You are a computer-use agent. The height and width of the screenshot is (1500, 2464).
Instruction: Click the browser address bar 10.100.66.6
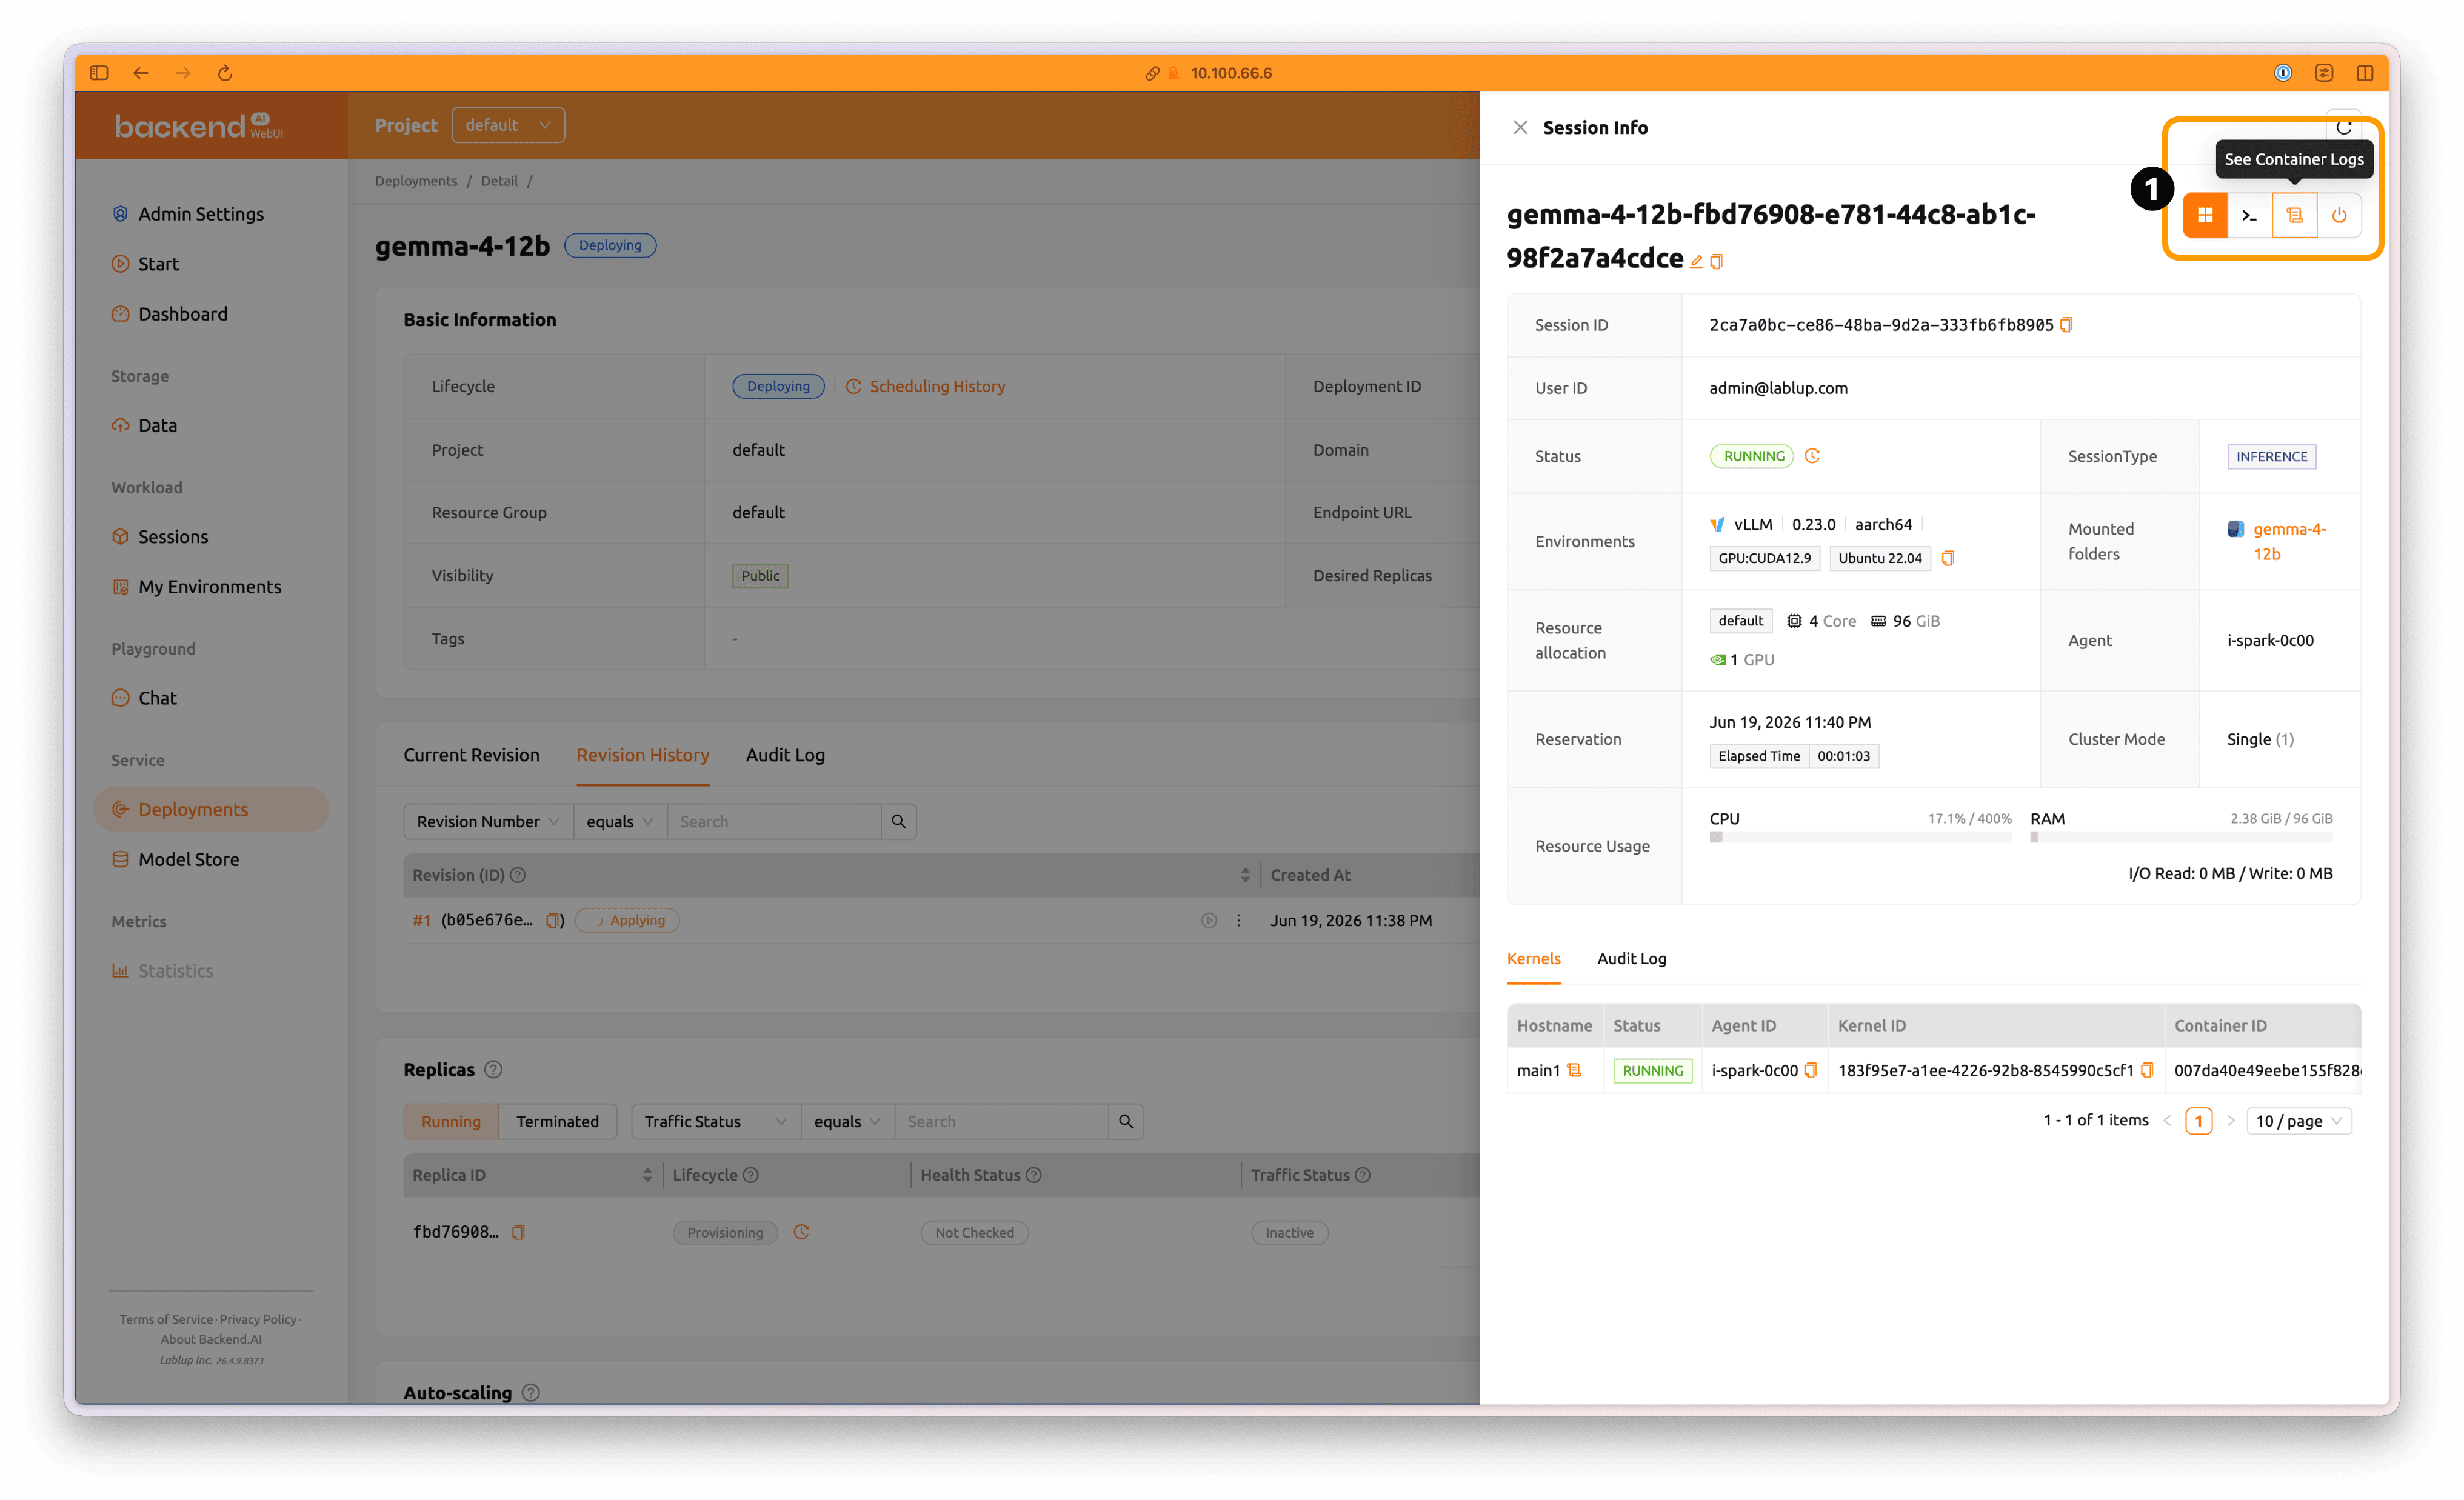point(1231,73)
